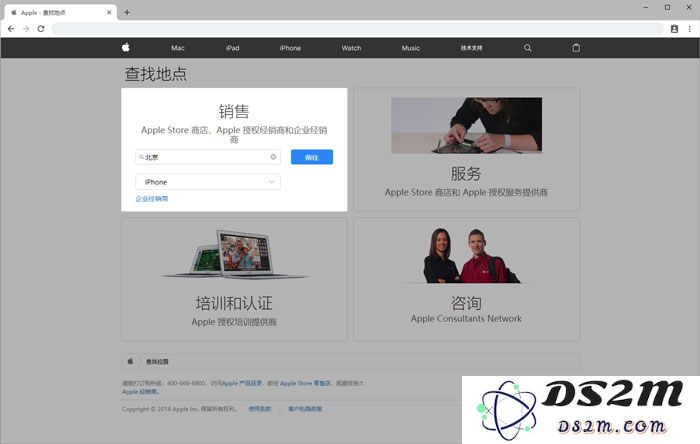Click the Apple icon in footer breadcrumb
The image size is (700, 444).
pos(130,361)
